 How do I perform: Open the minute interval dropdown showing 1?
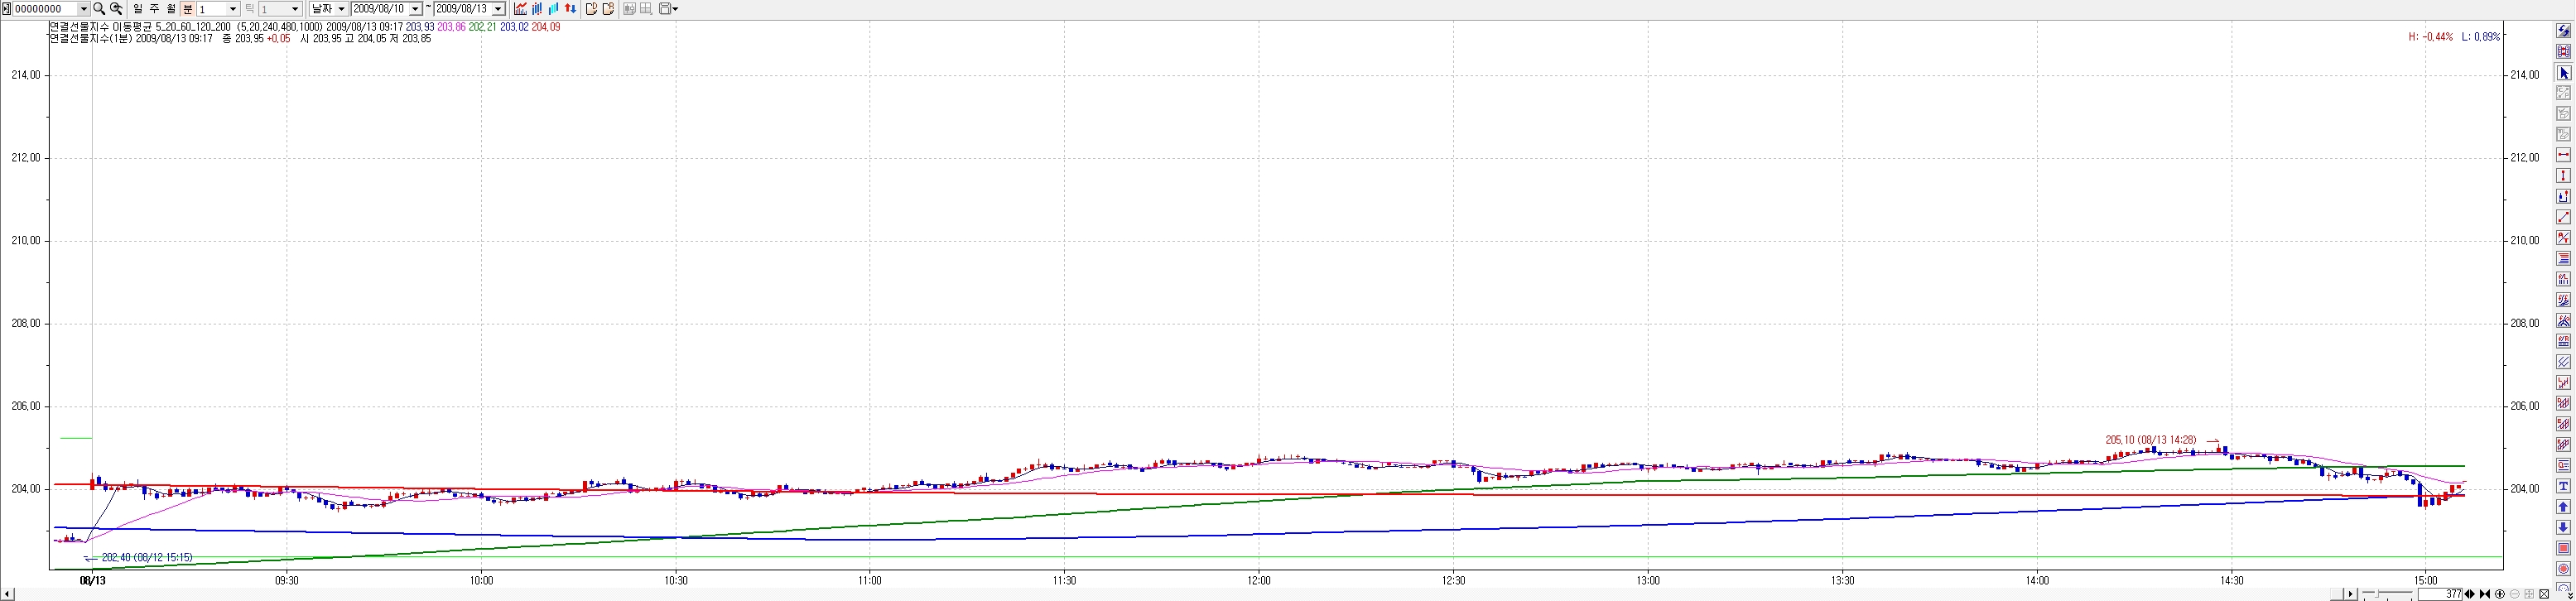(233, 9)
